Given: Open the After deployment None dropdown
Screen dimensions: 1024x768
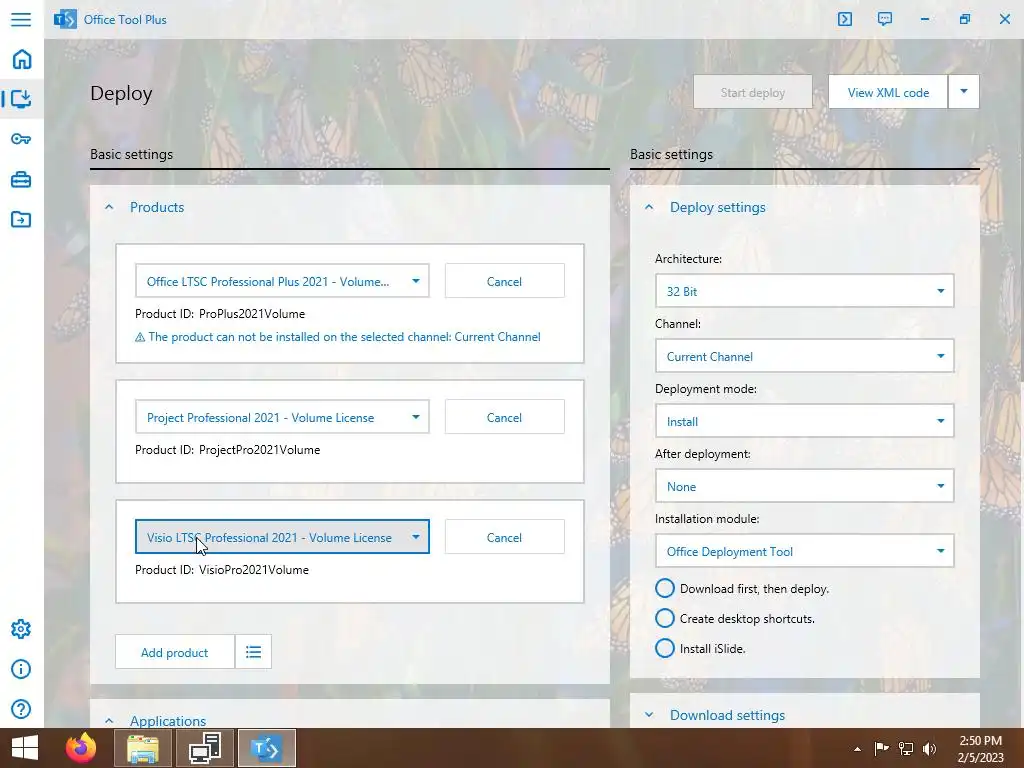Looking at the screenshot, I should point(805,486).
